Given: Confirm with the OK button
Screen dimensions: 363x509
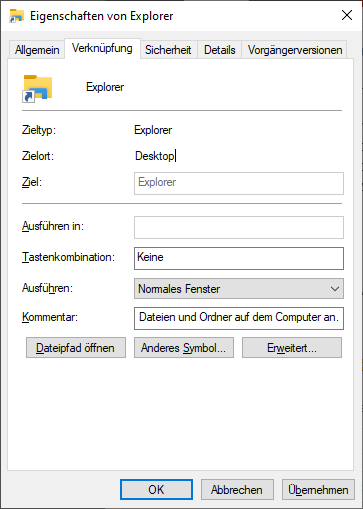Looking at the screenshot, I should (156, 490).
